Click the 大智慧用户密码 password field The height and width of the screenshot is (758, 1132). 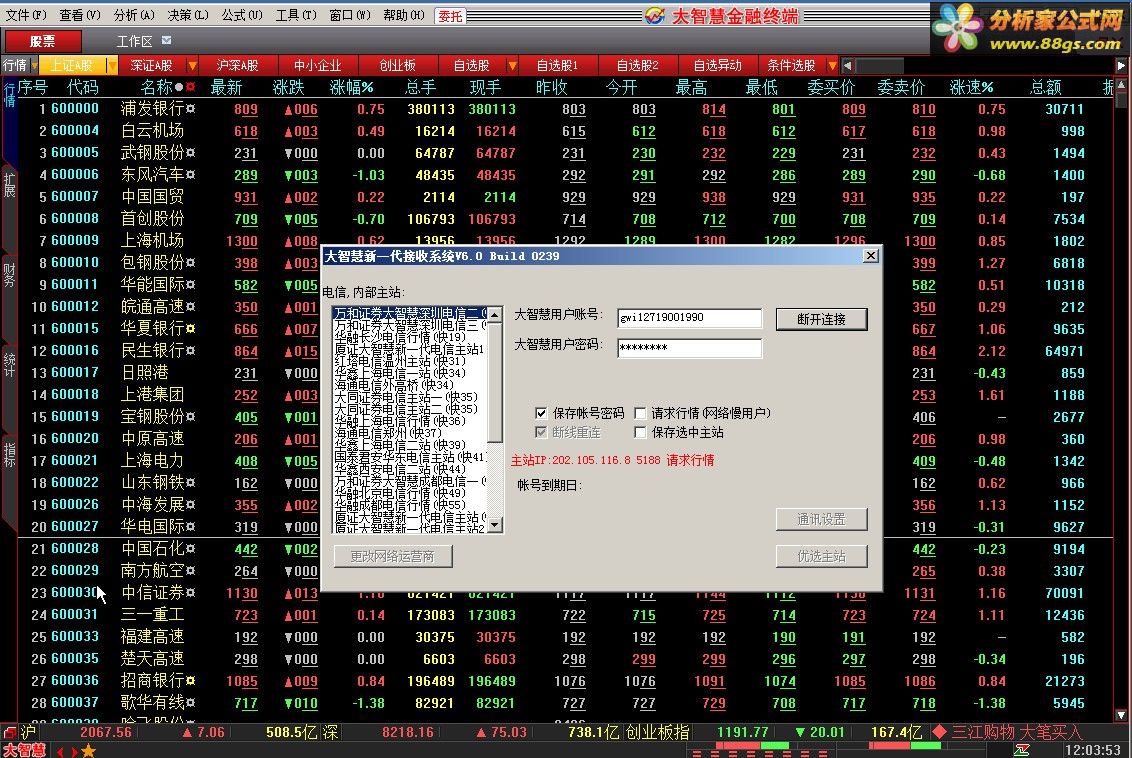click(689, 348)
